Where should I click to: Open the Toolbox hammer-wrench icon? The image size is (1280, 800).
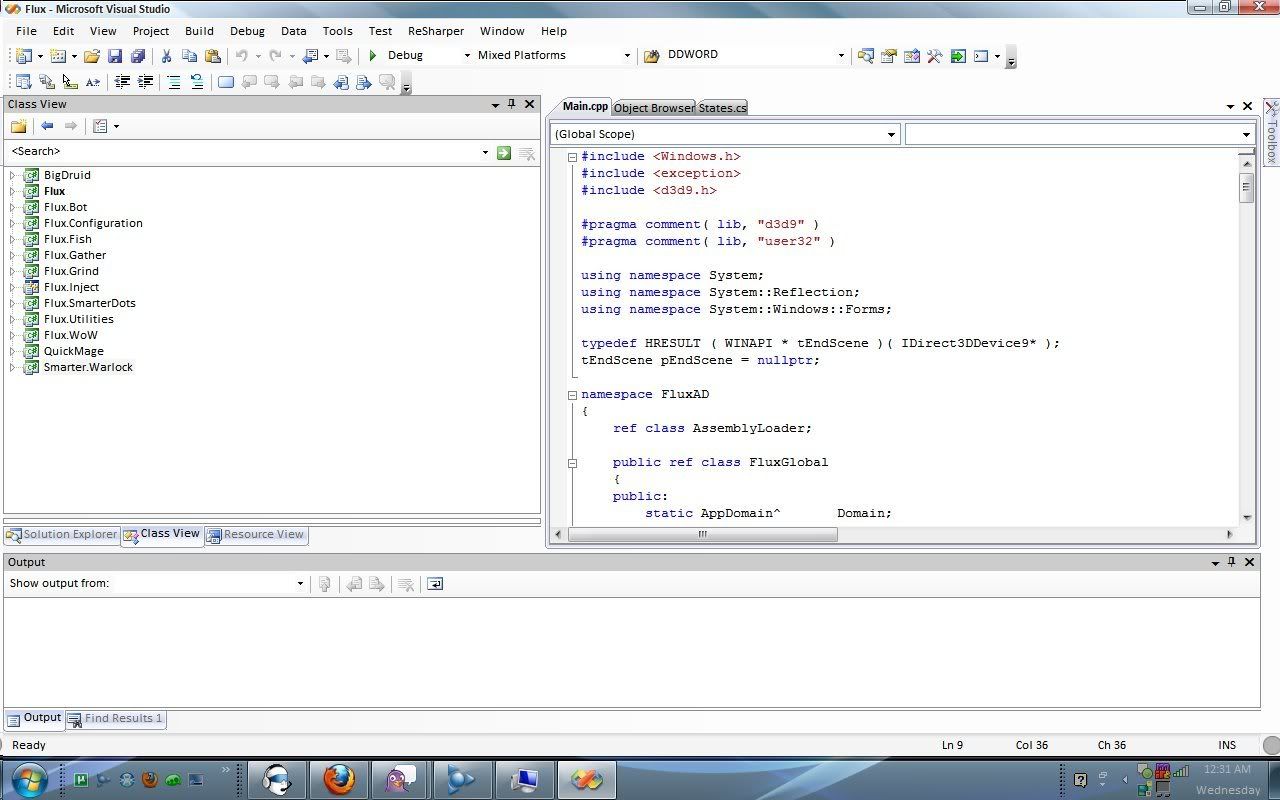tap(934, 56)
